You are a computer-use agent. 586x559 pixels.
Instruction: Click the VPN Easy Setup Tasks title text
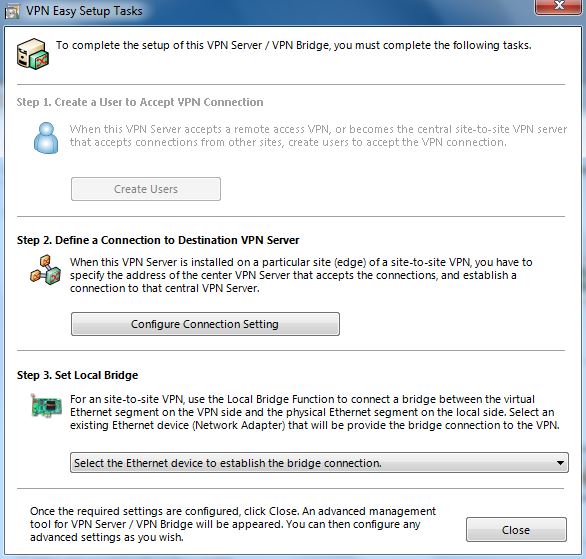(84, 11)
